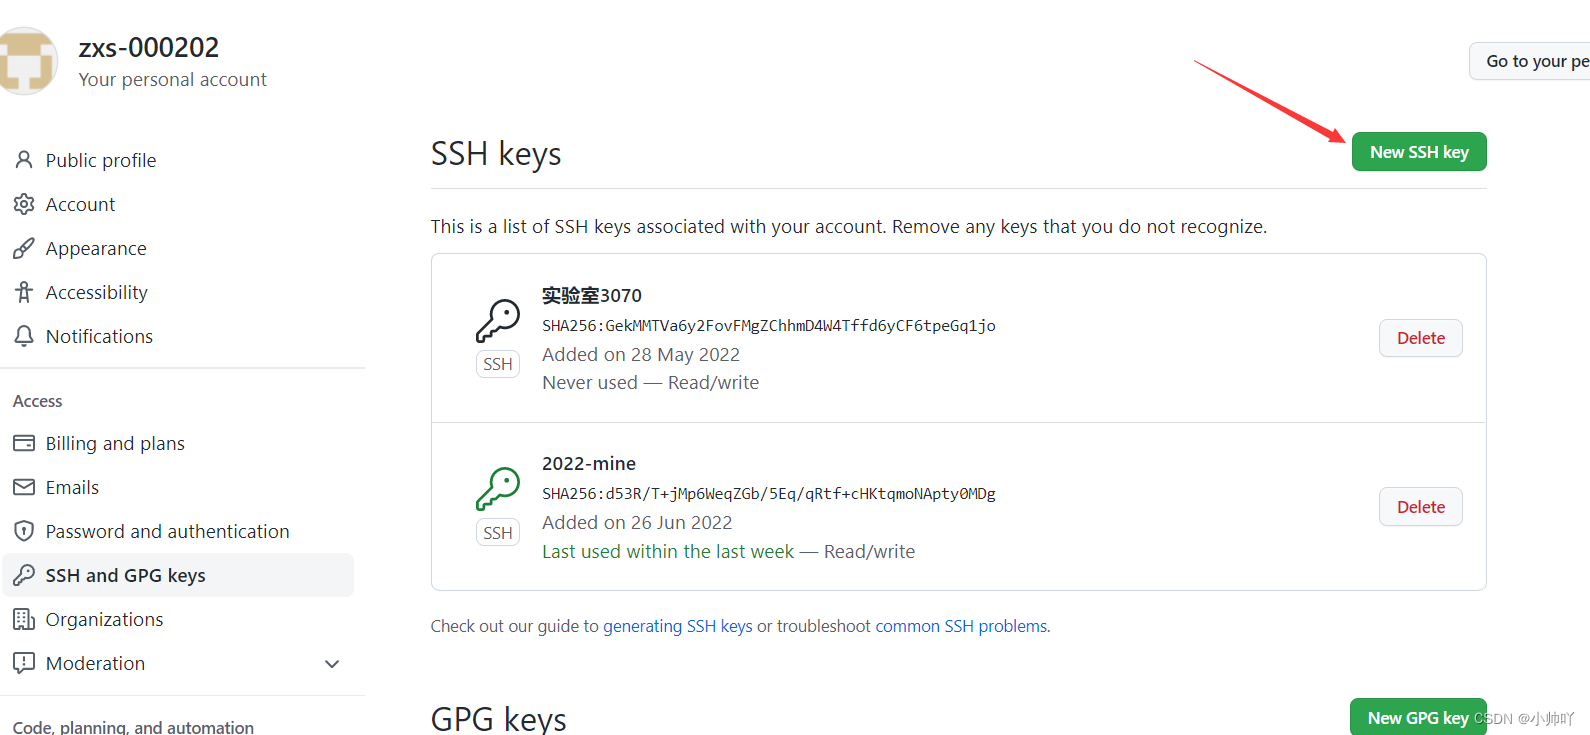Click the Appearance paintbrush icon
The image size is (1590, 735).
(x=24, y=248)
